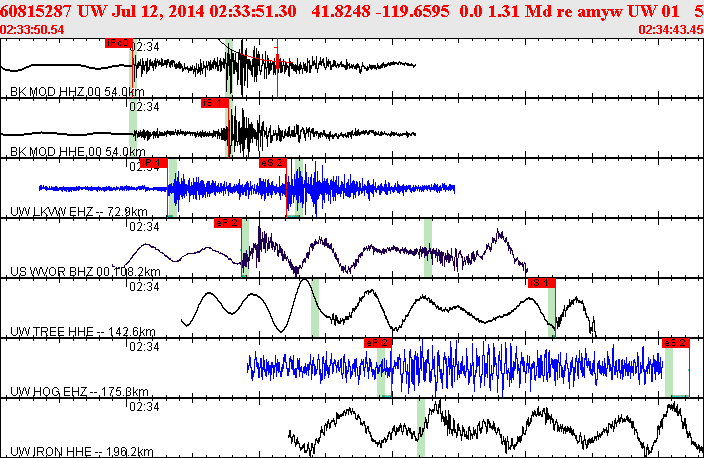Click the eP 2 pick flag on WVOR trace
This screenshot has height=458, width=704.
tap(228, 223)
